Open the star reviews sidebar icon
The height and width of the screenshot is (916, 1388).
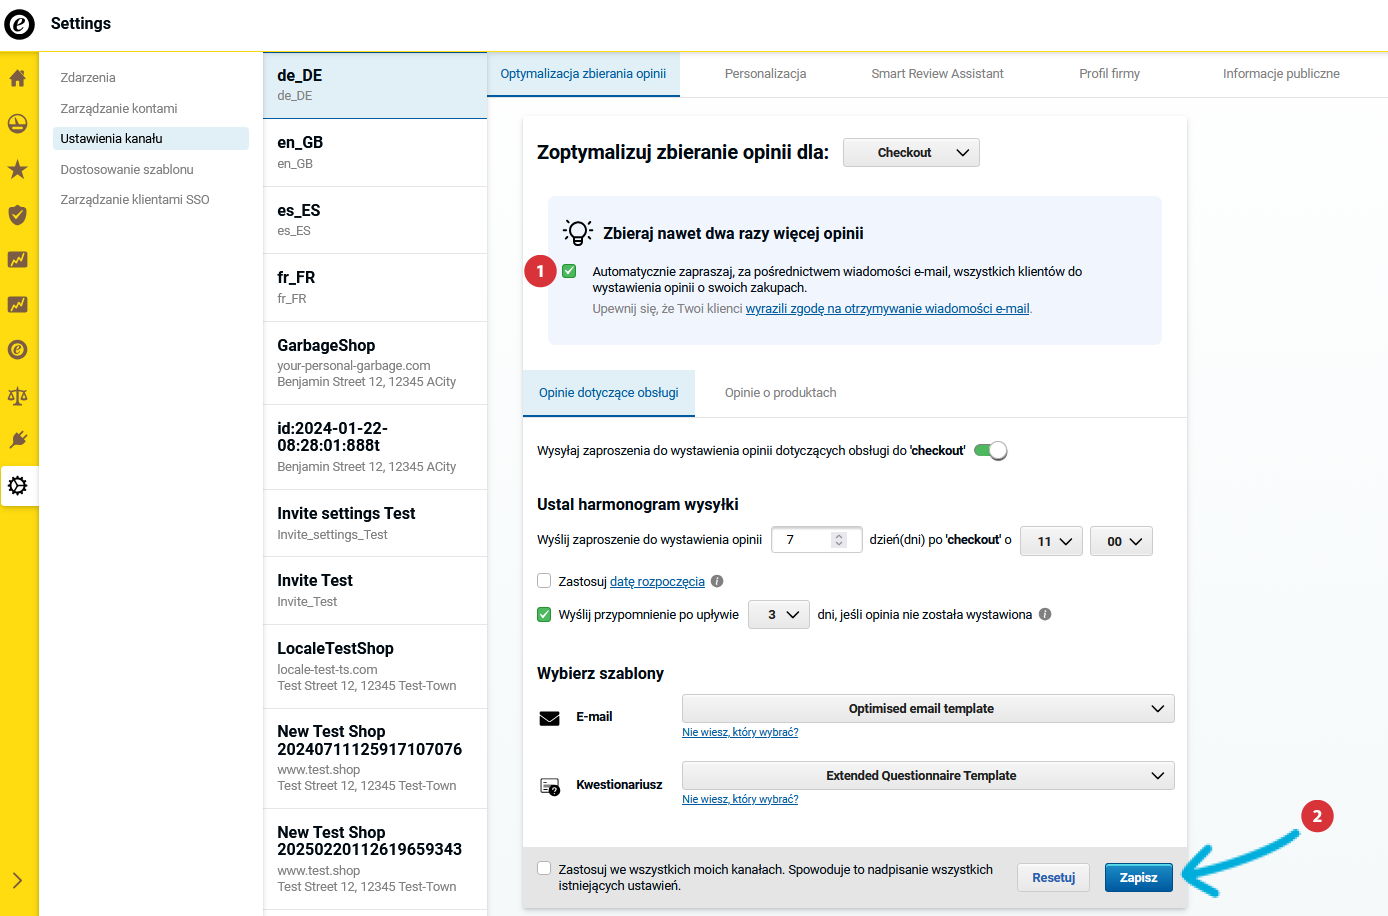click(18, 169)
